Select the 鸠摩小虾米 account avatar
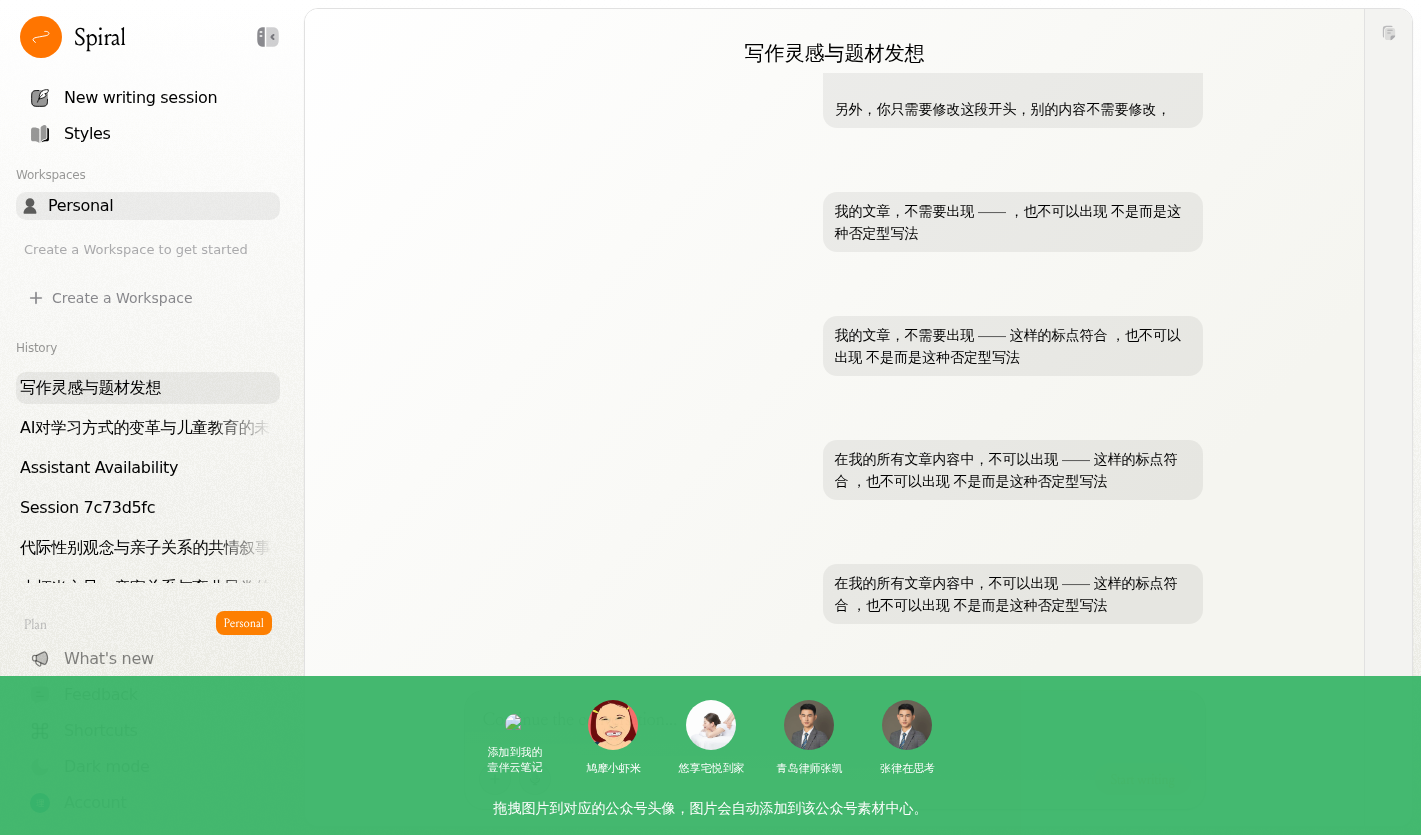Viewport: 1421px width, 835px height. [x=613, y=725]
